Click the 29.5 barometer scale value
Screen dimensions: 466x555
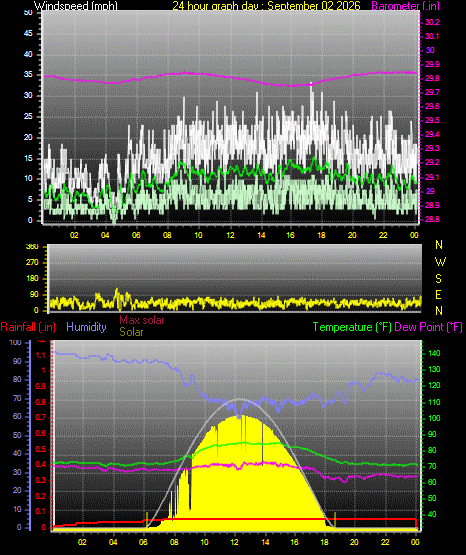(x=432, y=120)
